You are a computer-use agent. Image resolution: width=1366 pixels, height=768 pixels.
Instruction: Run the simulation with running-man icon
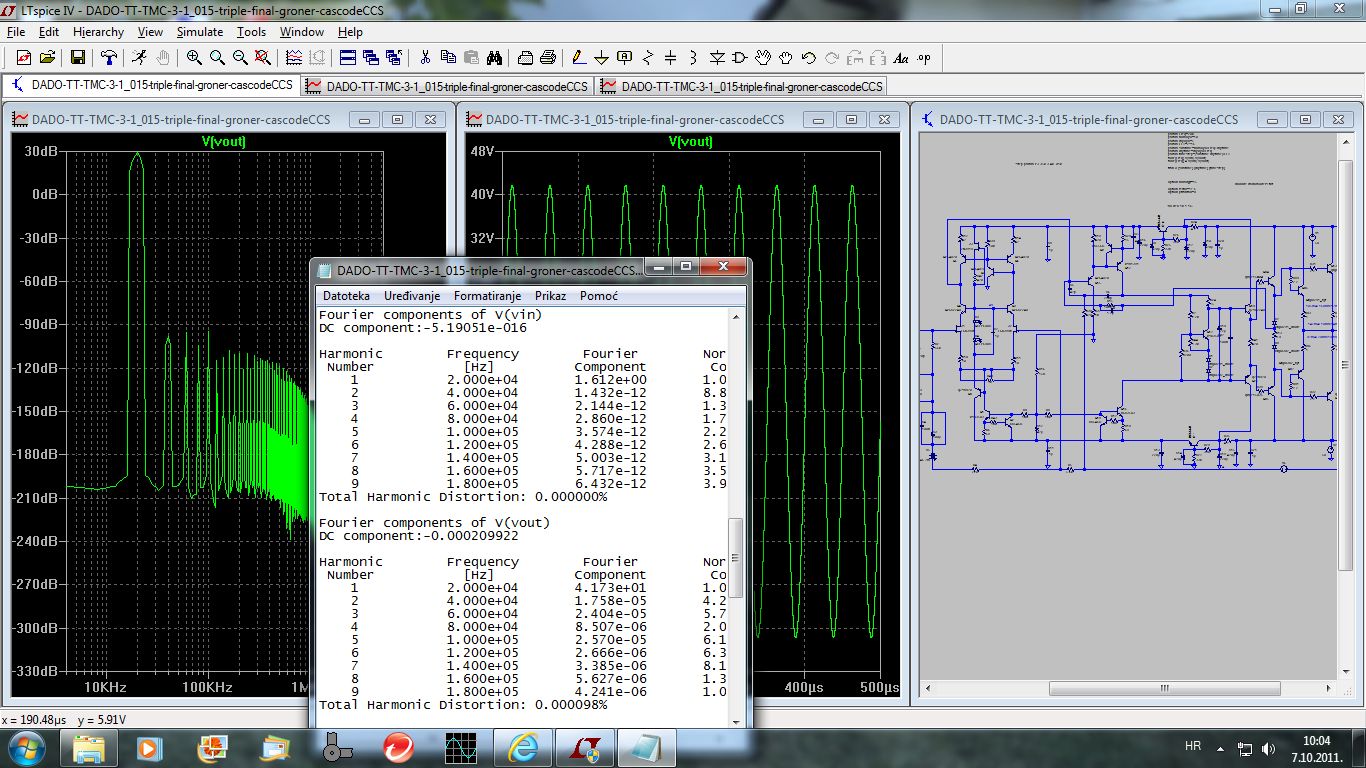point(139,57)
